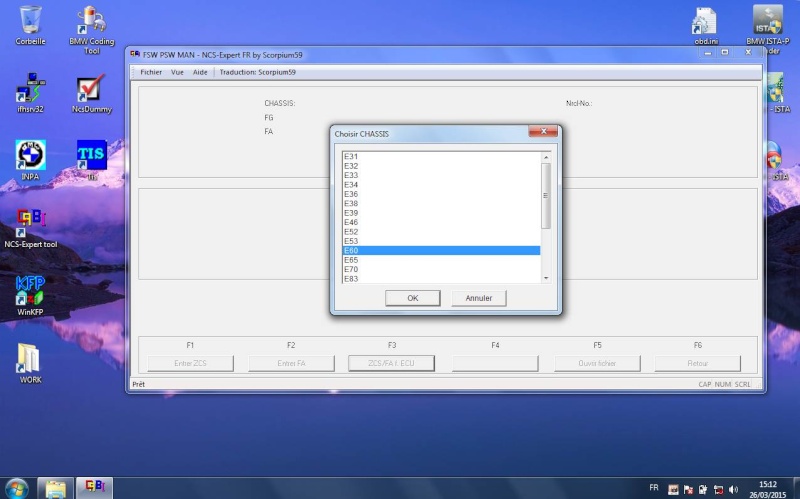
Task: Click the FR language indicator
Action: point(654,488)
